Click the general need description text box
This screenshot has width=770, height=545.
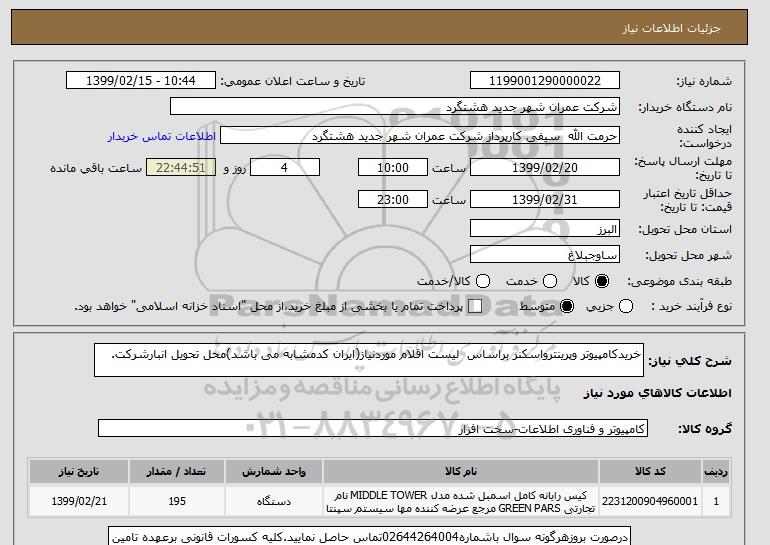click(x=369, y=360)
